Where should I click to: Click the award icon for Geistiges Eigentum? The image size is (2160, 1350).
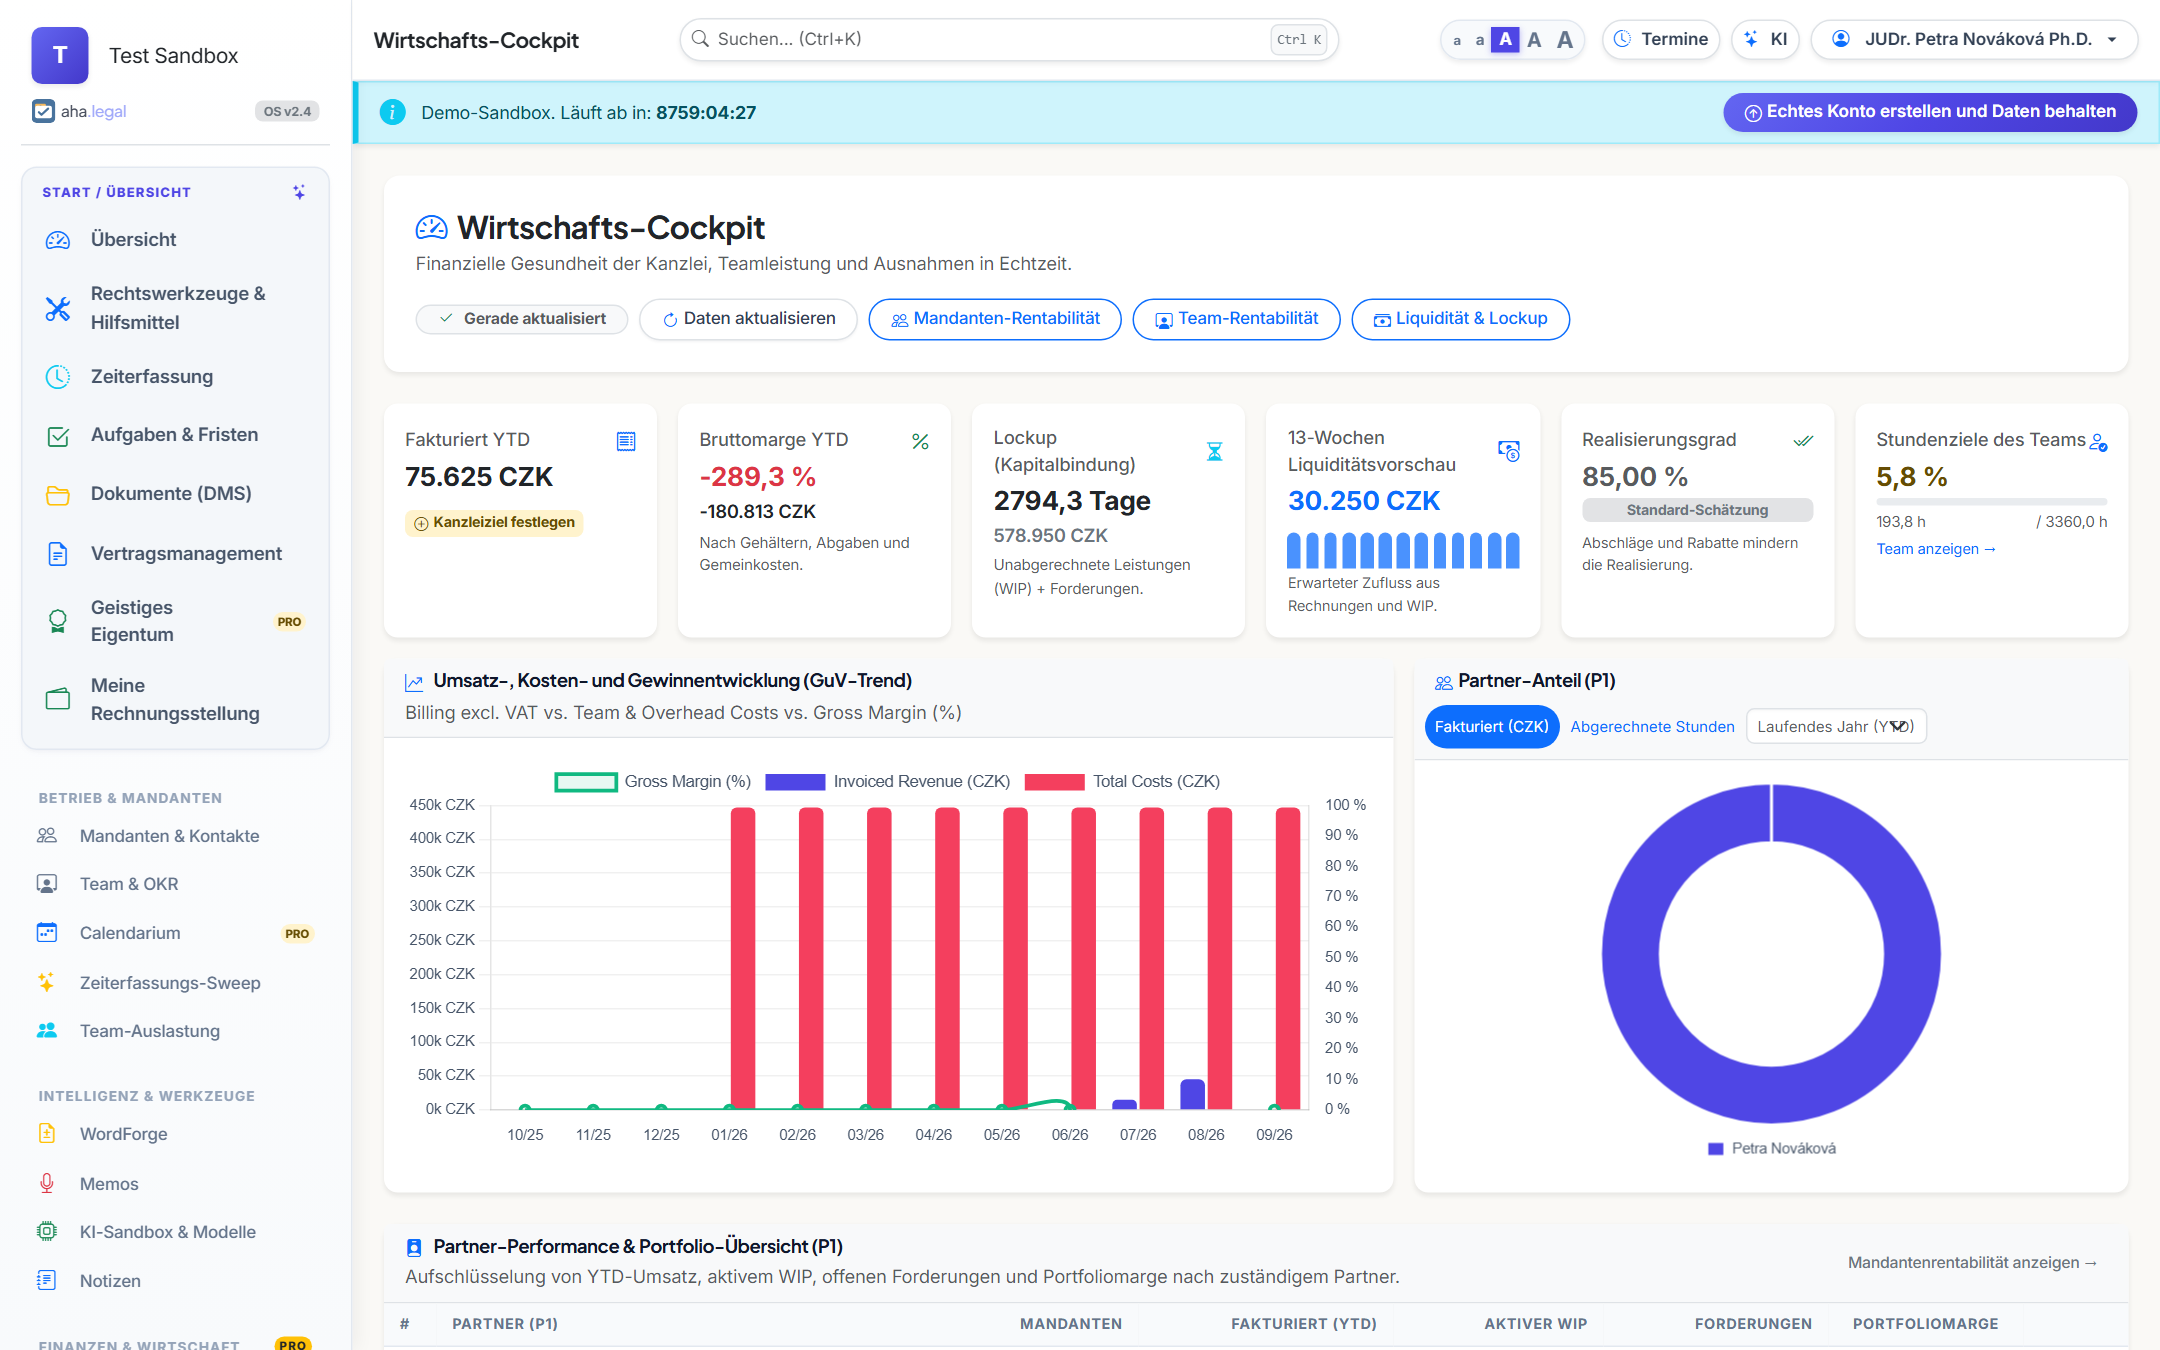click(58, 621)
